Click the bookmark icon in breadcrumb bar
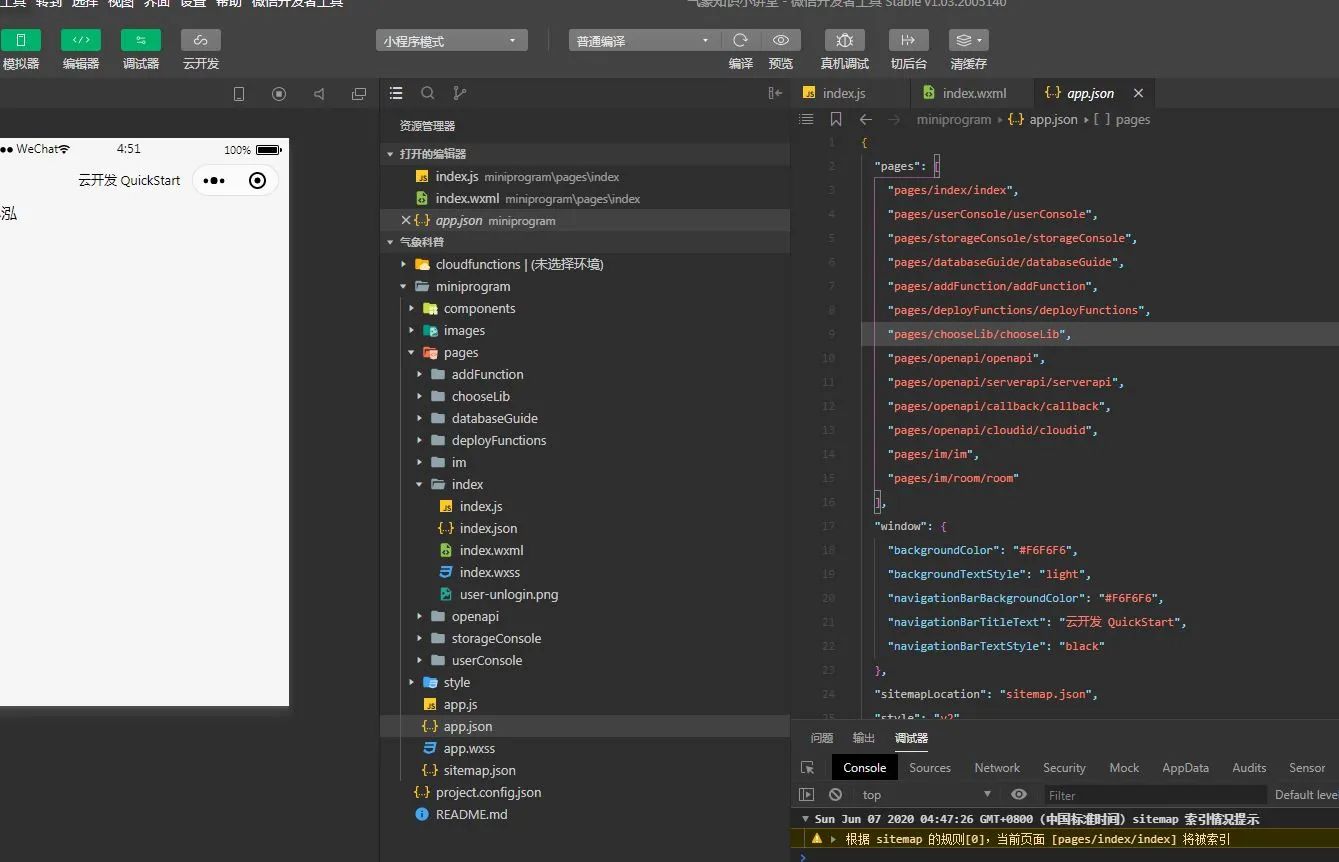The image size is (1339, 862). (836, 119)
